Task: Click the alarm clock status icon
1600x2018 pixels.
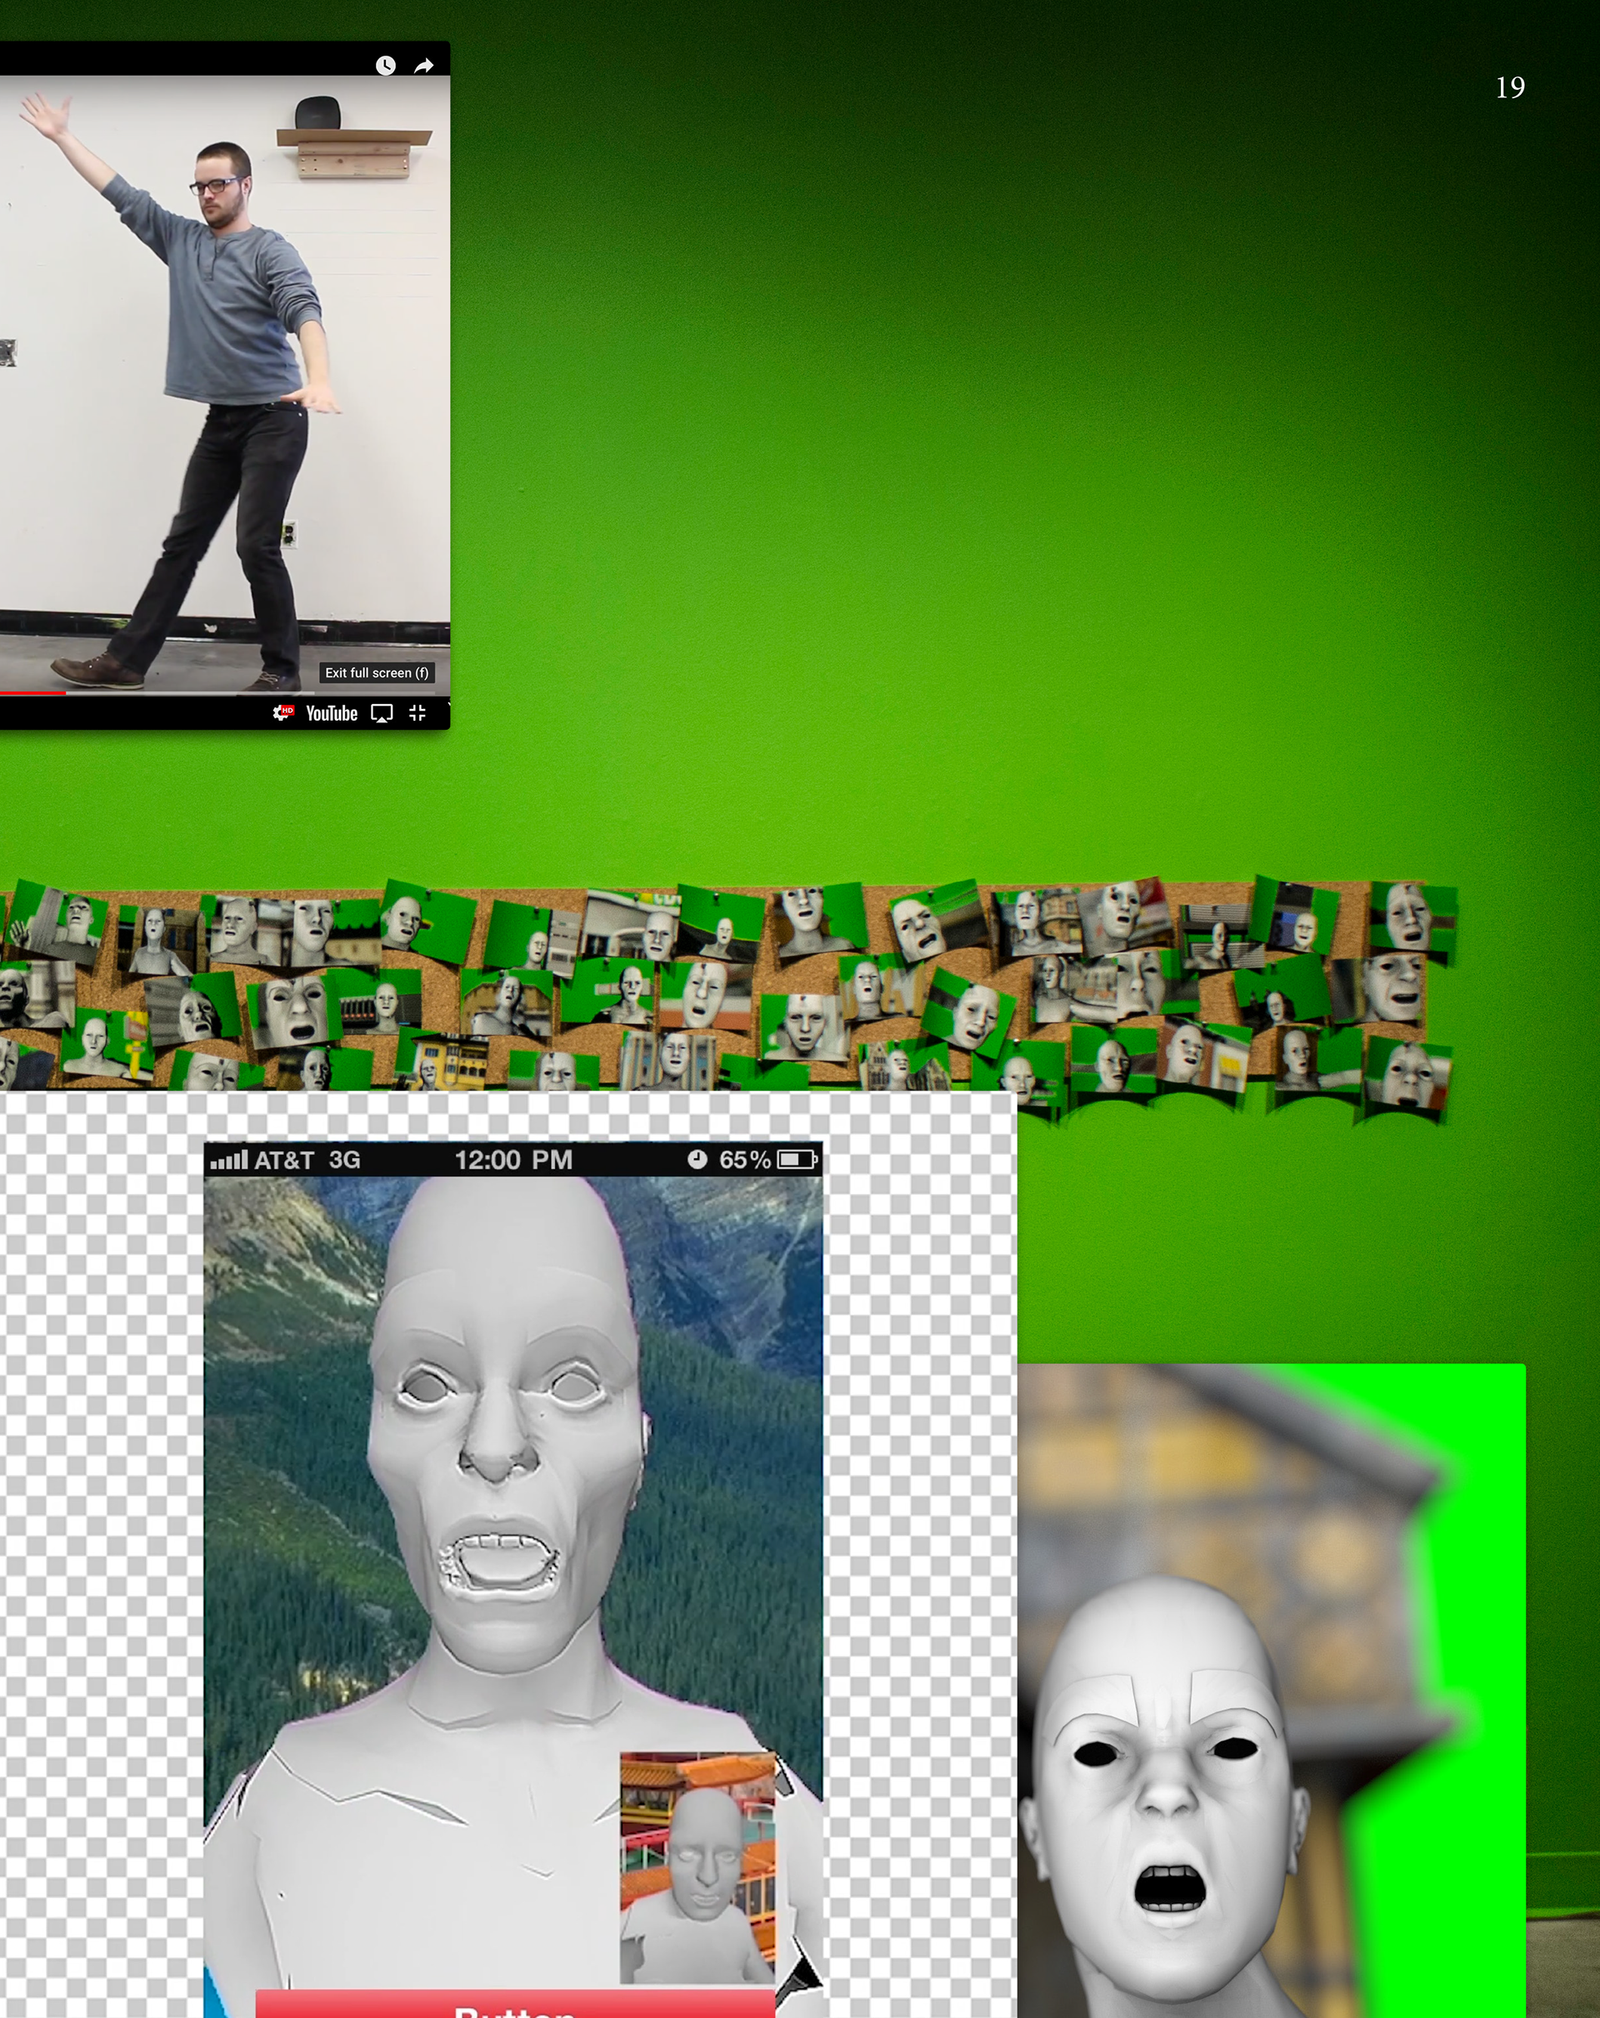Action: coord(697,1160)
